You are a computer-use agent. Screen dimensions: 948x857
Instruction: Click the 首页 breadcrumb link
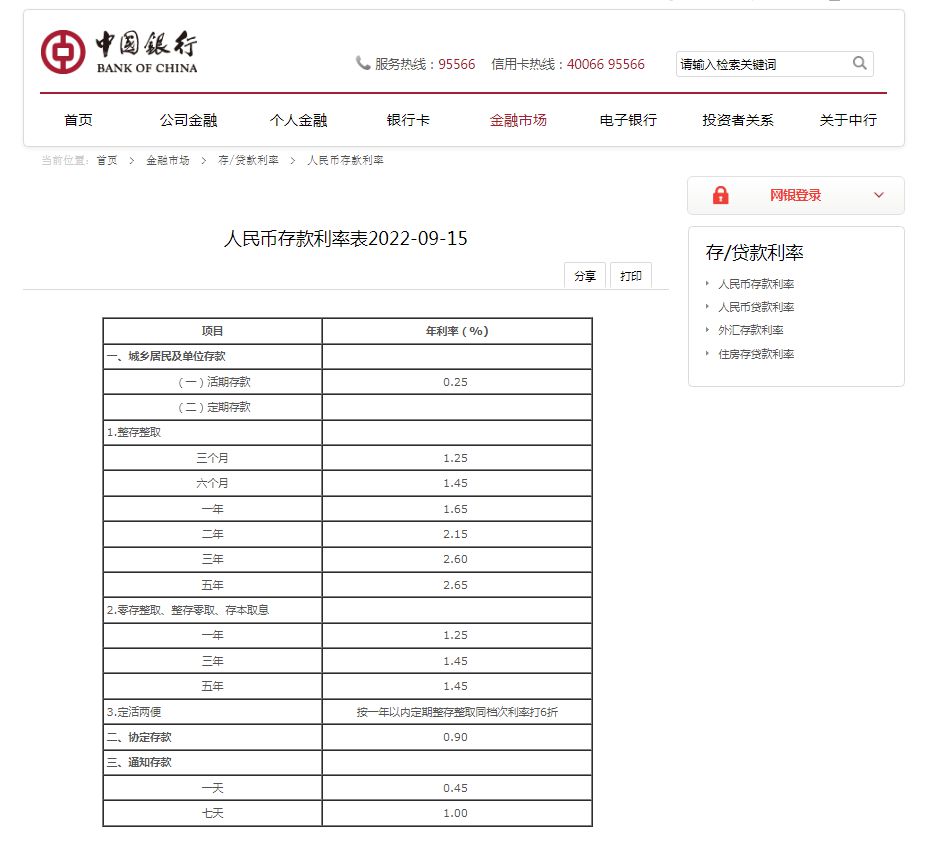(x=106, y=159)
